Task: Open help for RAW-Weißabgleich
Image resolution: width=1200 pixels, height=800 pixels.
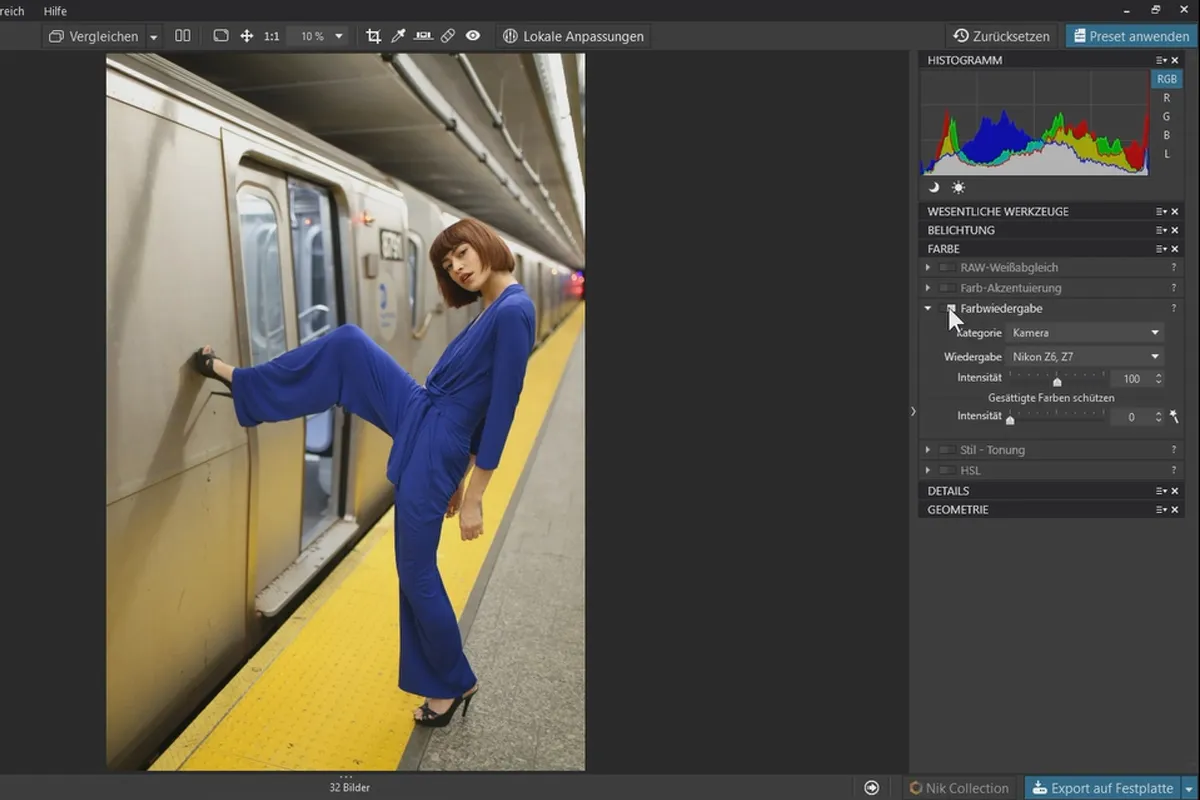Action: [1174, 268]
